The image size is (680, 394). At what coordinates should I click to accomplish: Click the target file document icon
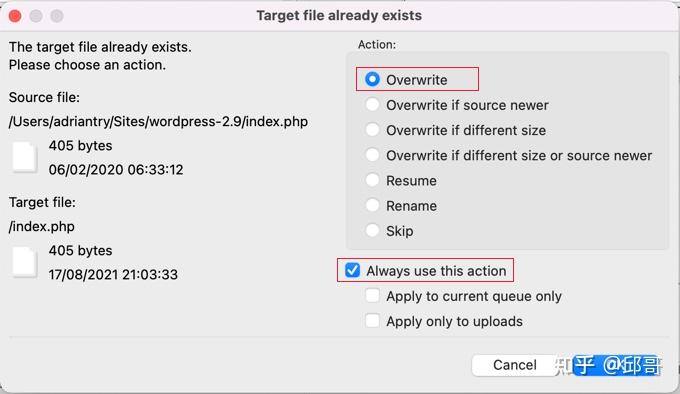click(x=24, y=262)
